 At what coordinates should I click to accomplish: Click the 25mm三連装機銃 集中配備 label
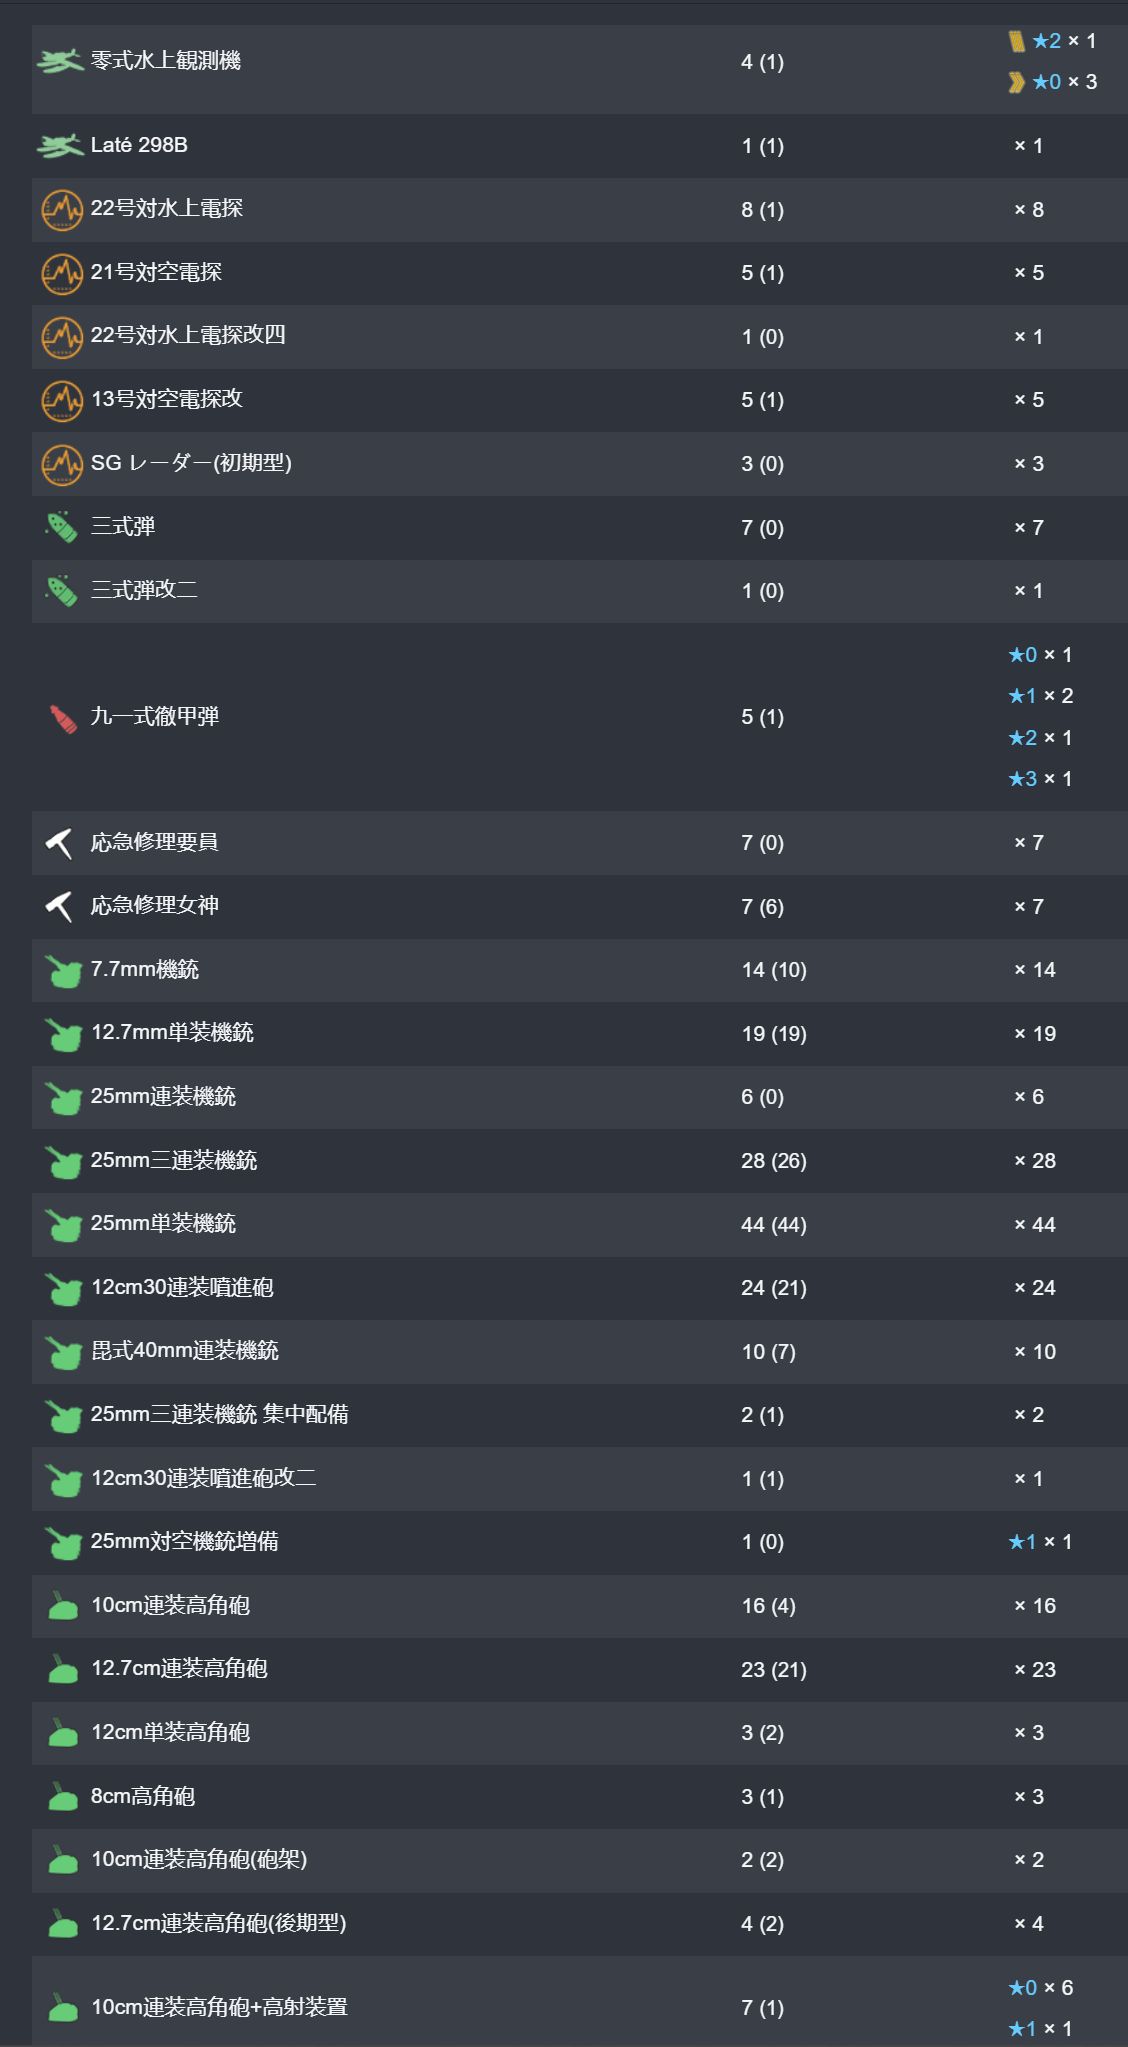(x=219, y=1415)
